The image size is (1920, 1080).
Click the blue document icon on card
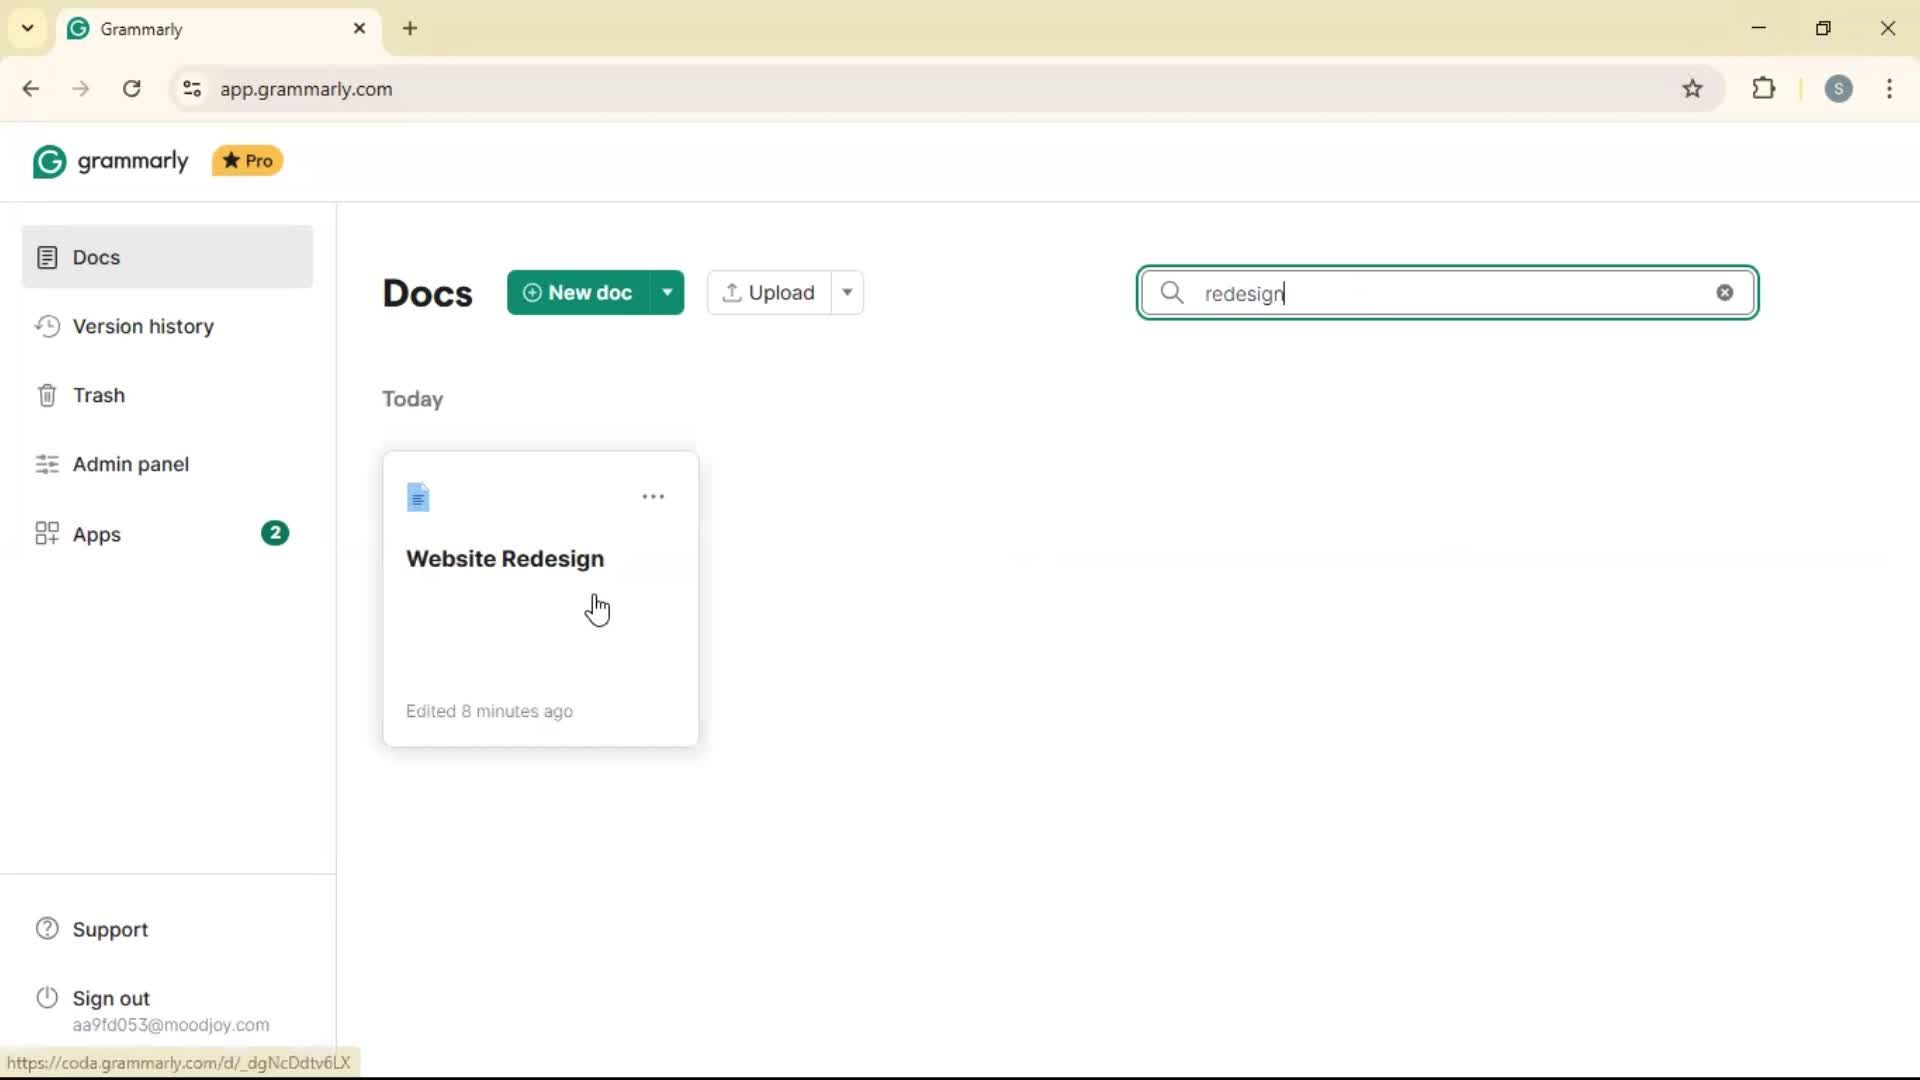click(x=418, y=497)
